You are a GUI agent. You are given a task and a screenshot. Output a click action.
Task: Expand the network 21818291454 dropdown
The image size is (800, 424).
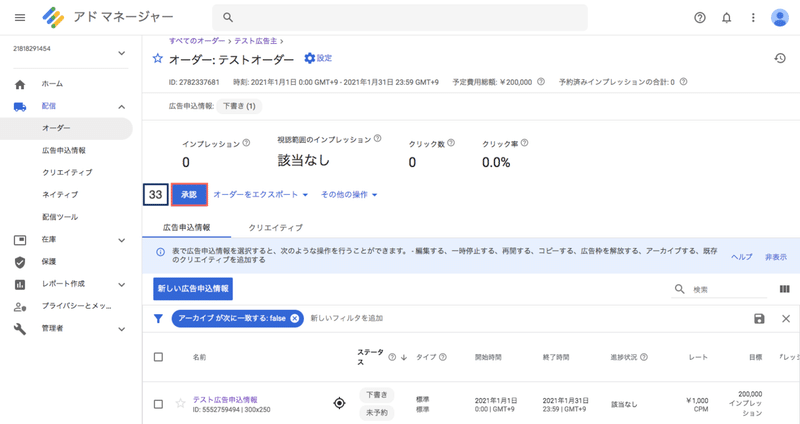pos(121,53)
